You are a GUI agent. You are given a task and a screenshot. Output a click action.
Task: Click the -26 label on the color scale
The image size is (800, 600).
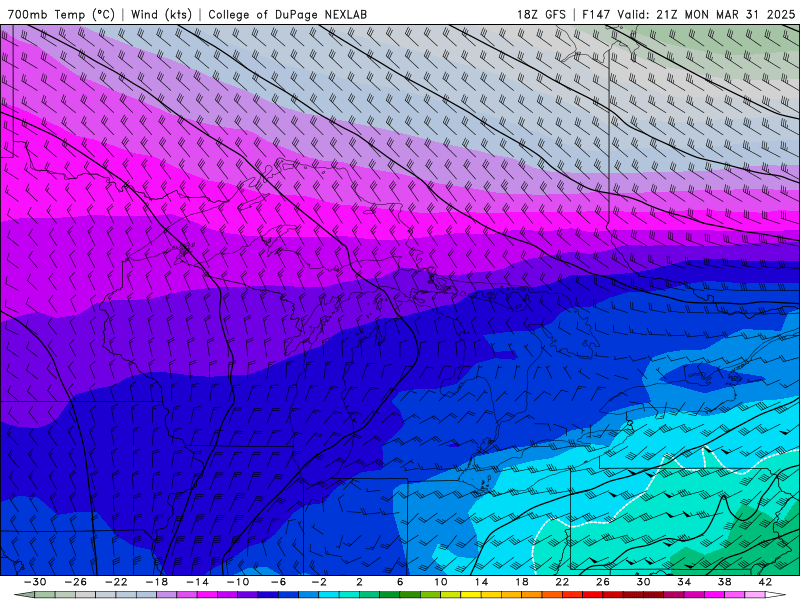click(x=76, y=582)
